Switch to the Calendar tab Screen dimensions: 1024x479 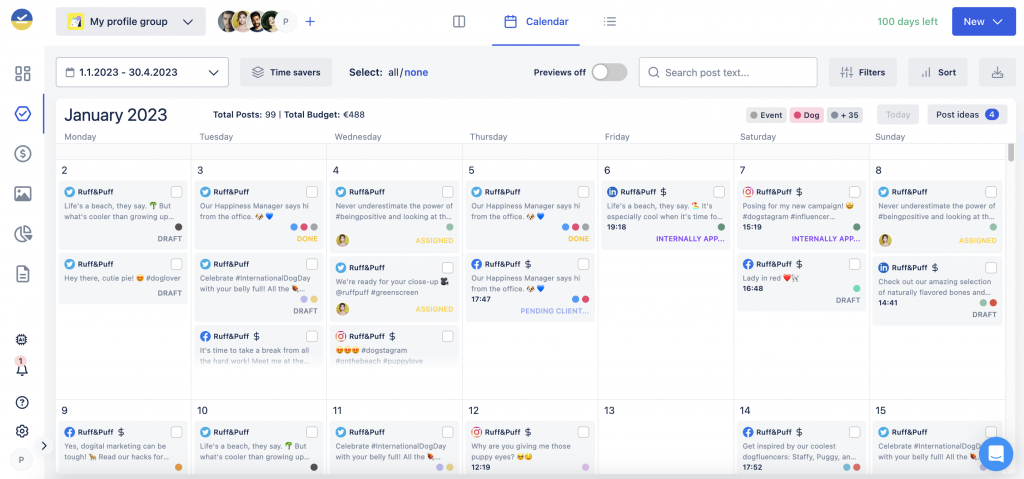pyautogui.click(x=536, y=21)
